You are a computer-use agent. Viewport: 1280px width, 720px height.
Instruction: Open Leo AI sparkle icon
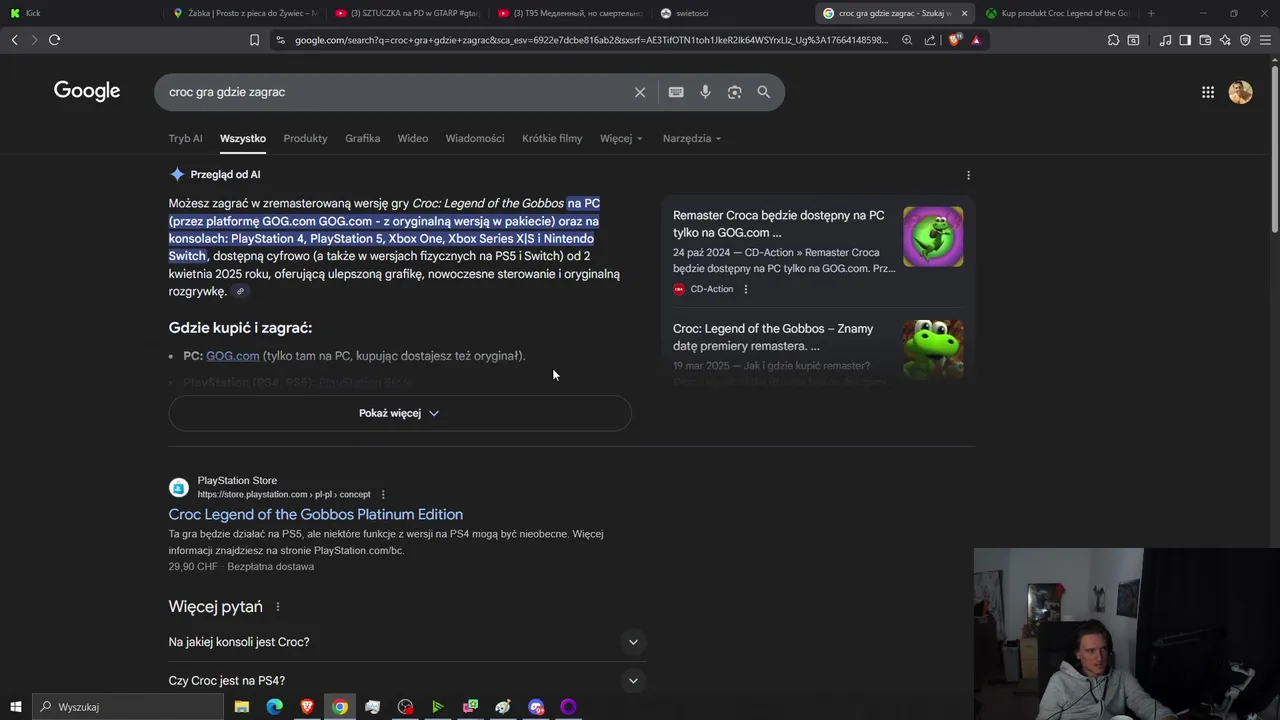pos(1225,40)
